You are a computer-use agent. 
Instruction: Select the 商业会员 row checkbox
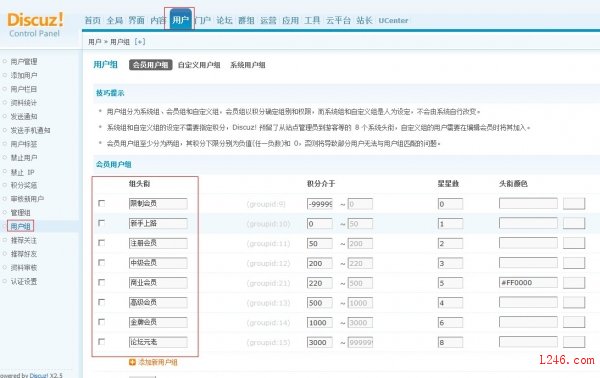coord(101,282)
